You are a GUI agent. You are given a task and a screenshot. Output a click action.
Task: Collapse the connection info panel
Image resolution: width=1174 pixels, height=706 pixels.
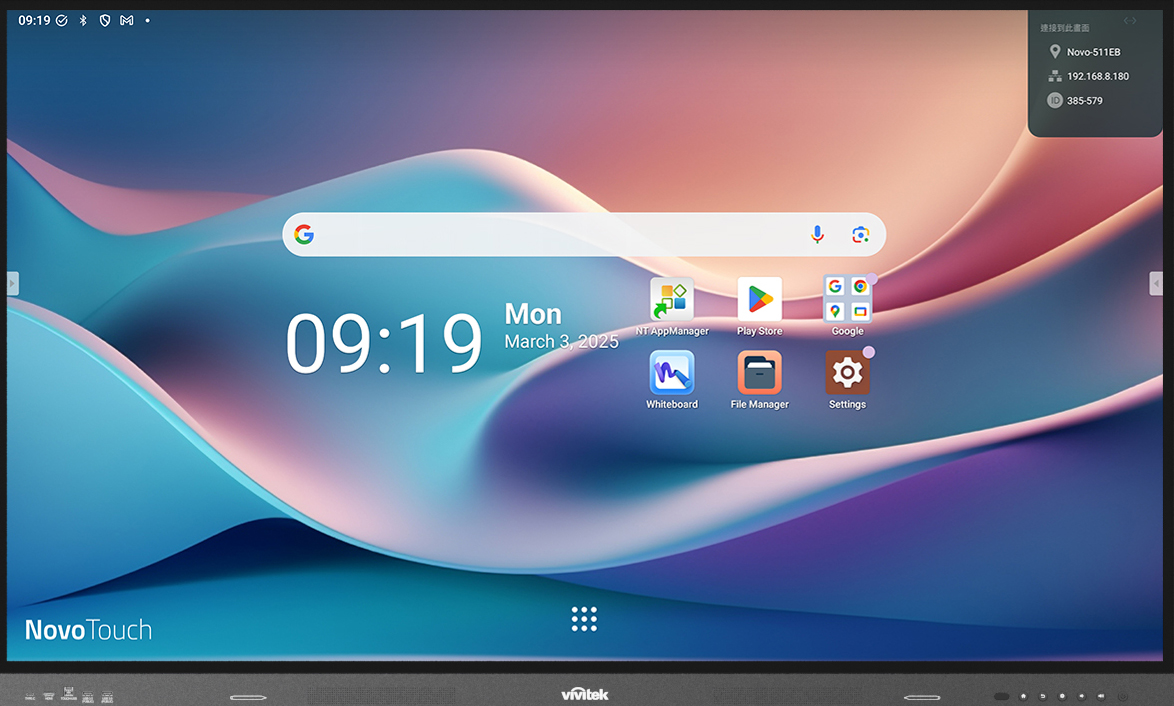pyautogui.click(x=1130, y=21)
